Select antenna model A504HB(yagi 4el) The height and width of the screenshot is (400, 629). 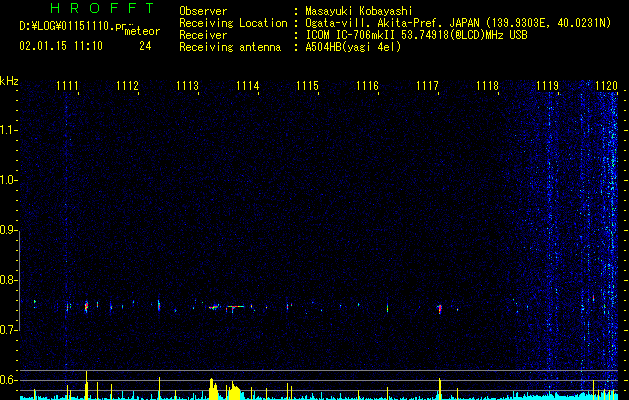click(353, 47)
